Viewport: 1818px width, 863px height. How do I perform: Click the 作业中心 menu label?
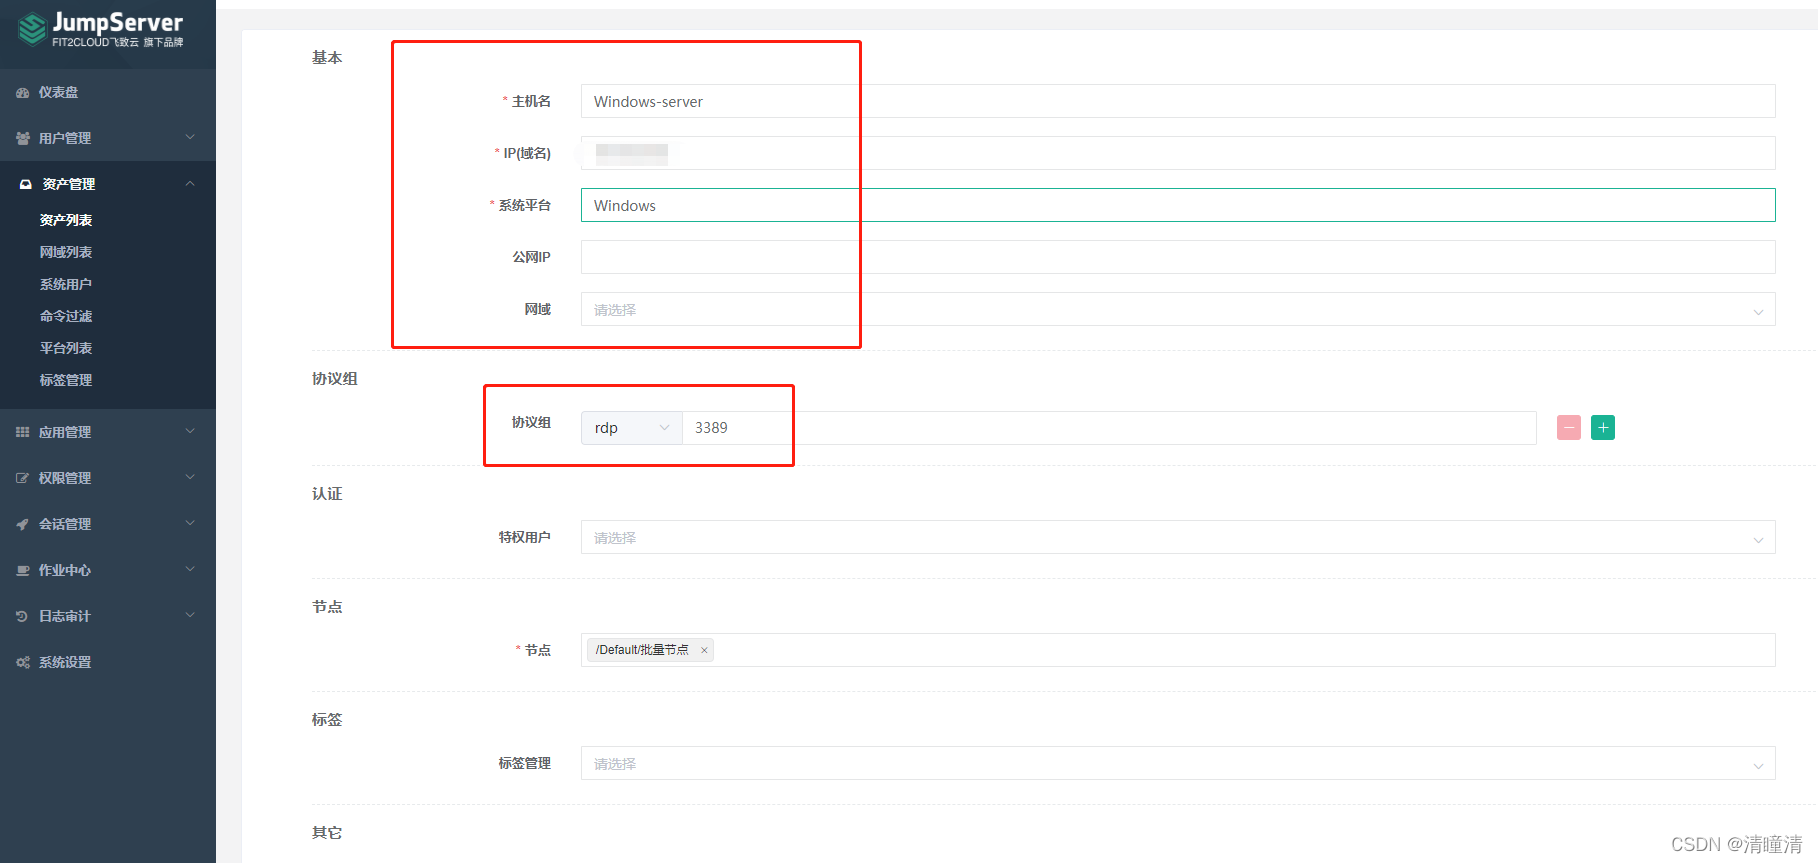click(65, 570)
